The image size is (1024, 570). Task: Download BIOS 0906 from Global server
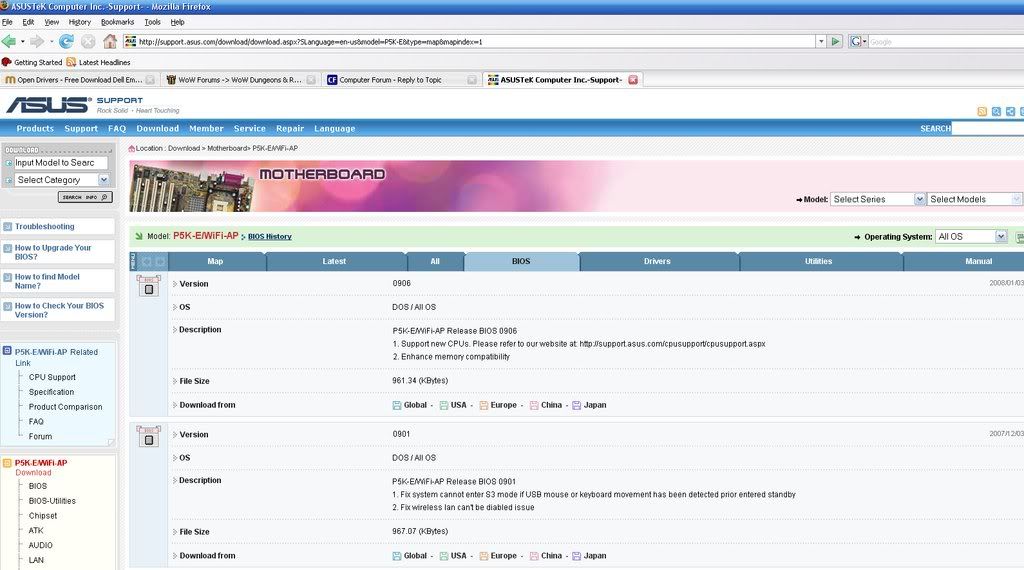click(x=409, y=405)
